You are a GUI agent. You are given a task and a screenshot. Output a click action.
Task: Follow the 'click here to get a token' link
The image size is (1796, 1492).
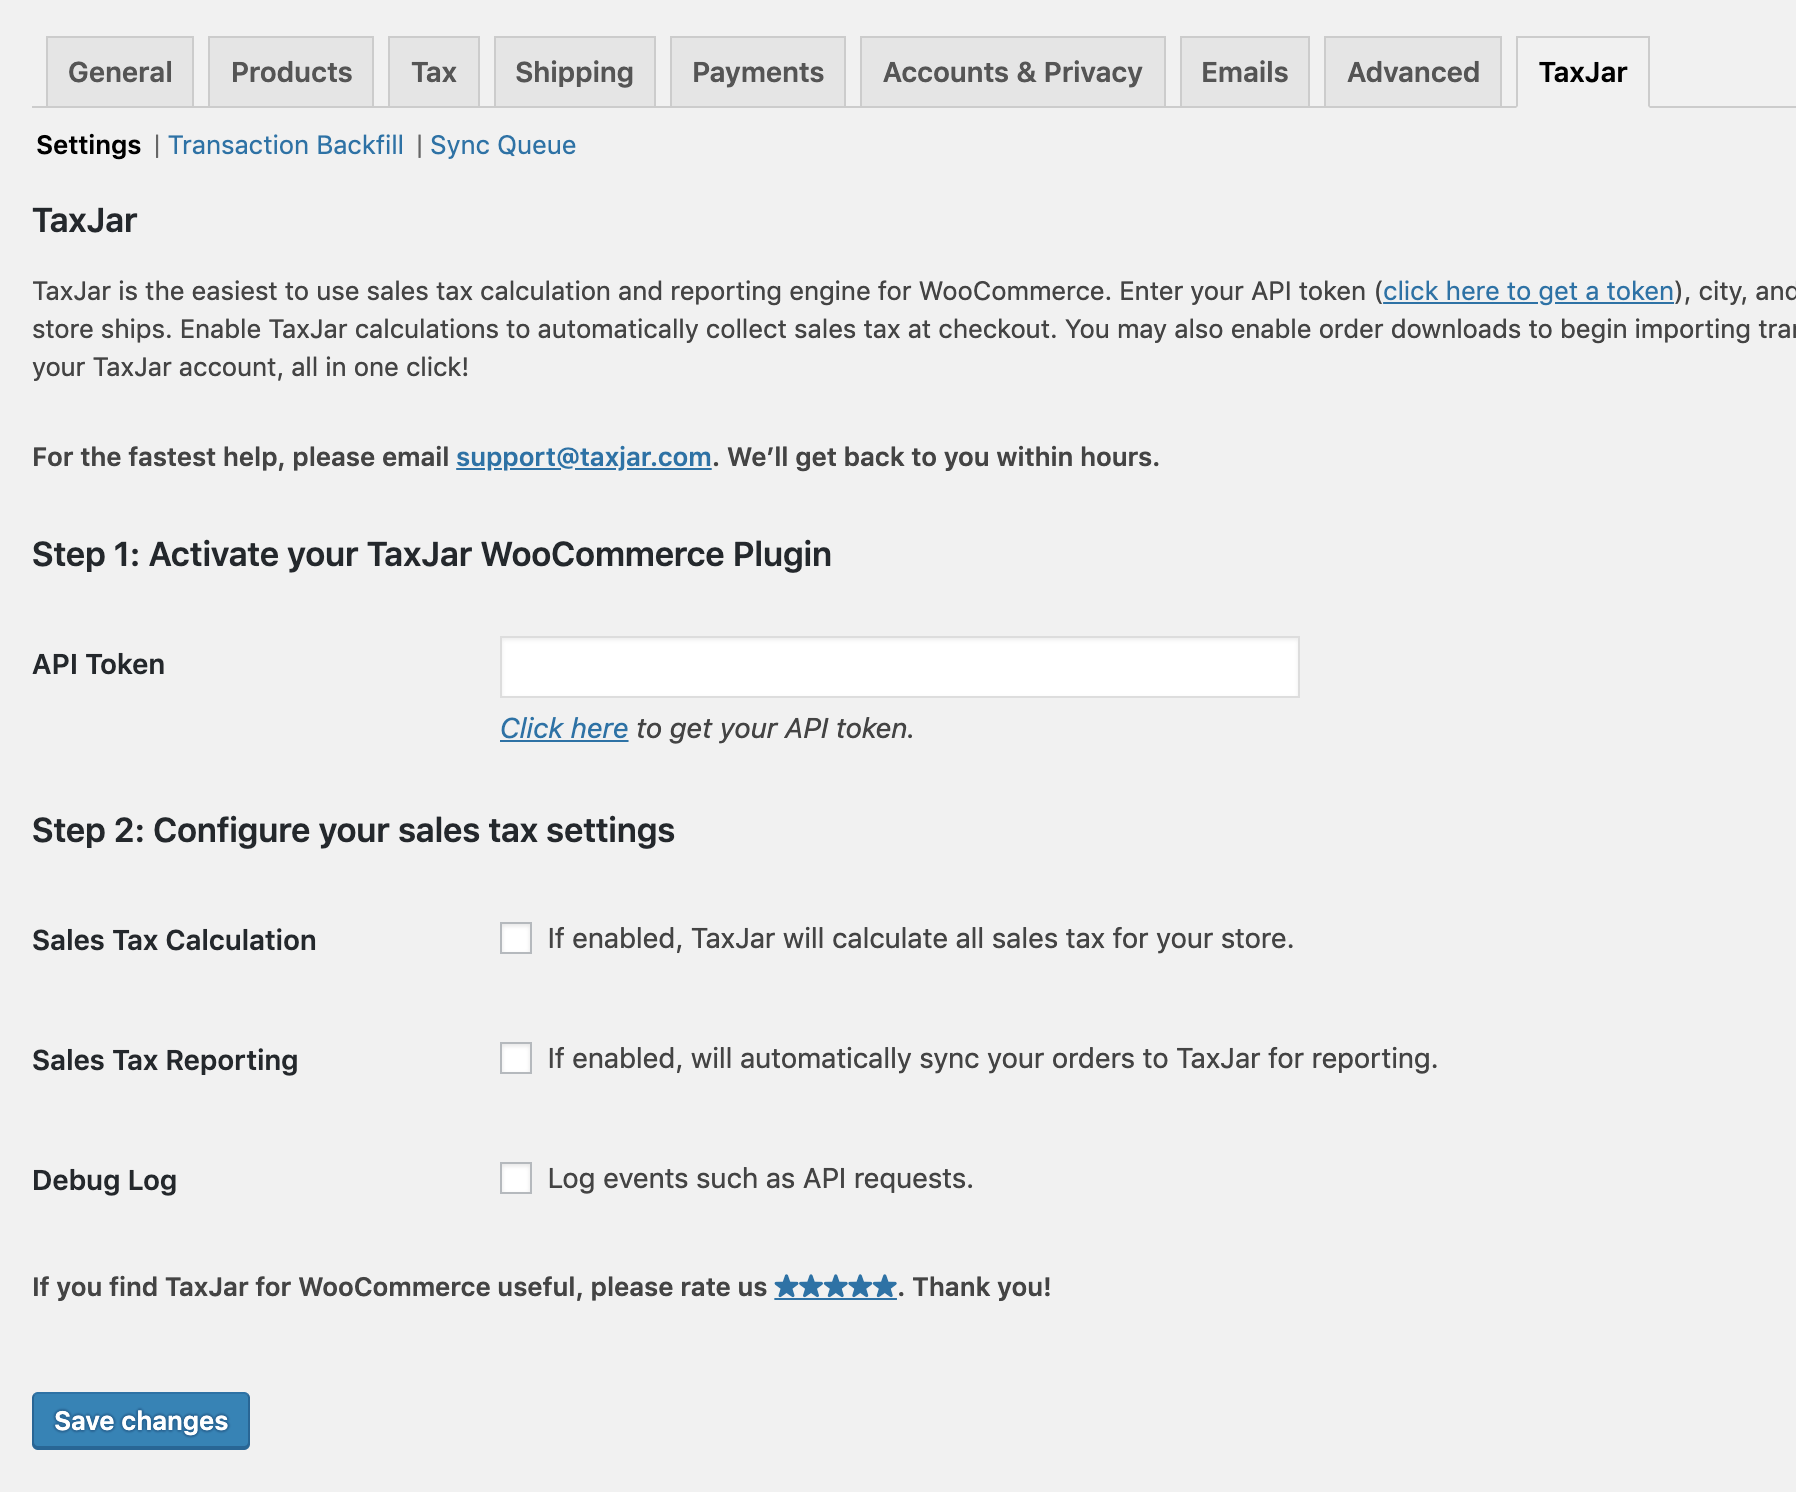point(1528,291)
